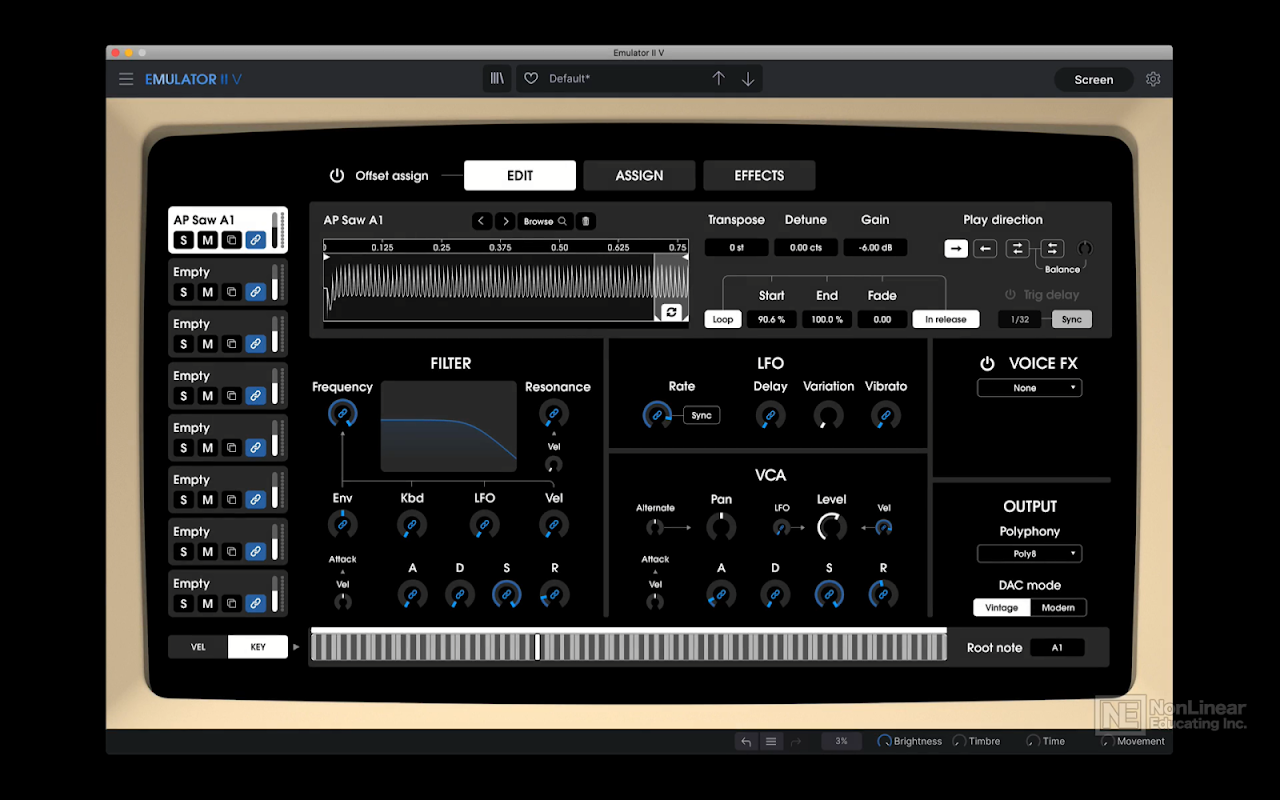Go to previous preset with up arrow
The image size is (1280, 800).
click(x=718, y=79)
